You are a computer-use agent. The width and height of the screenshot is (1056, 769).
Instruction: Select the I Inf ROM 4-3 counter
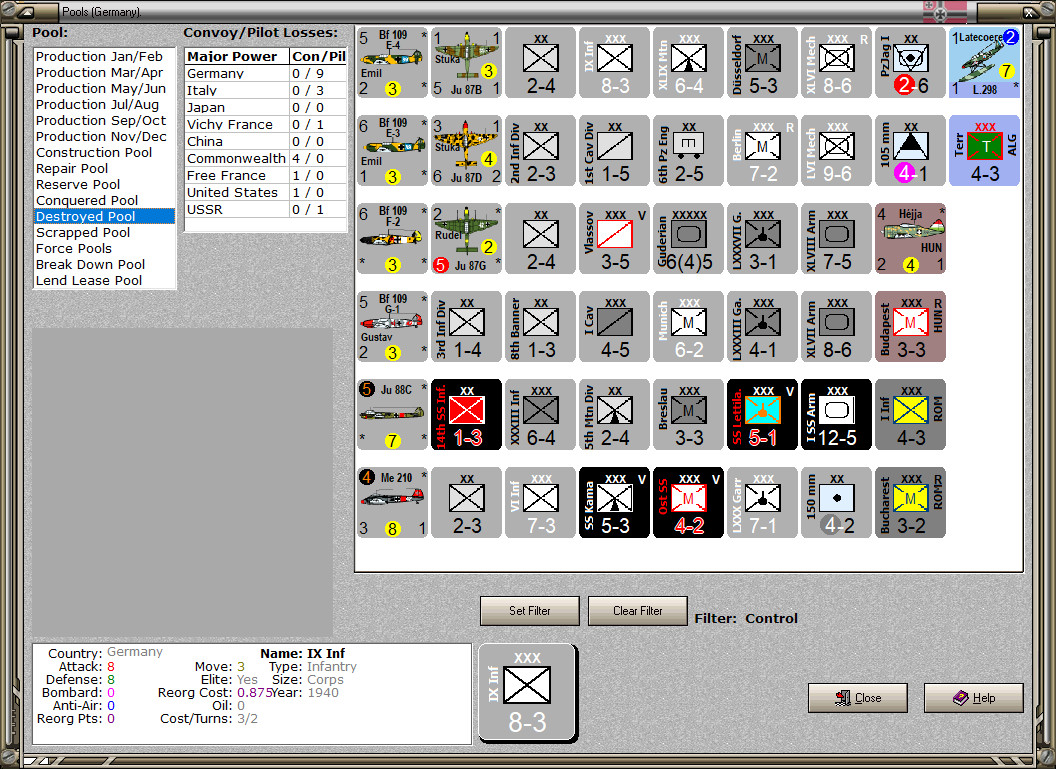[911, 415]
